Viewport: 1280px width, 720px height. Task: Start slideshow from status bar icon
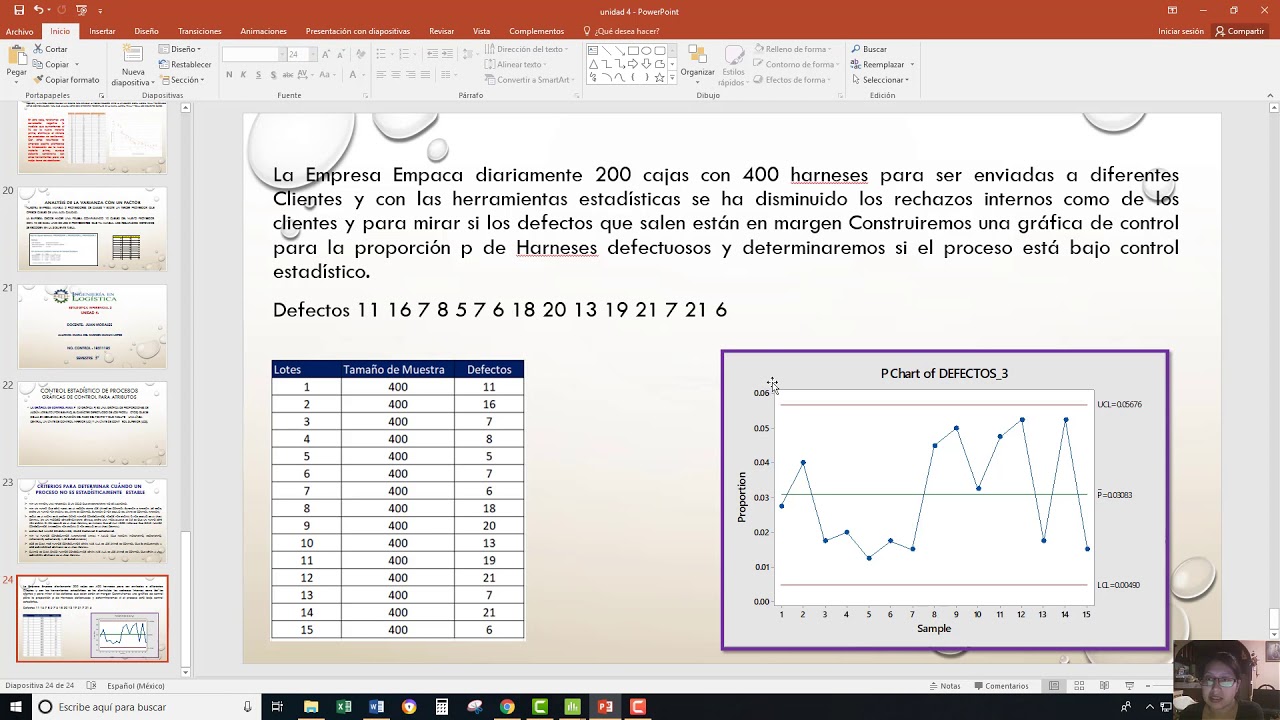tap(1130, 686)
